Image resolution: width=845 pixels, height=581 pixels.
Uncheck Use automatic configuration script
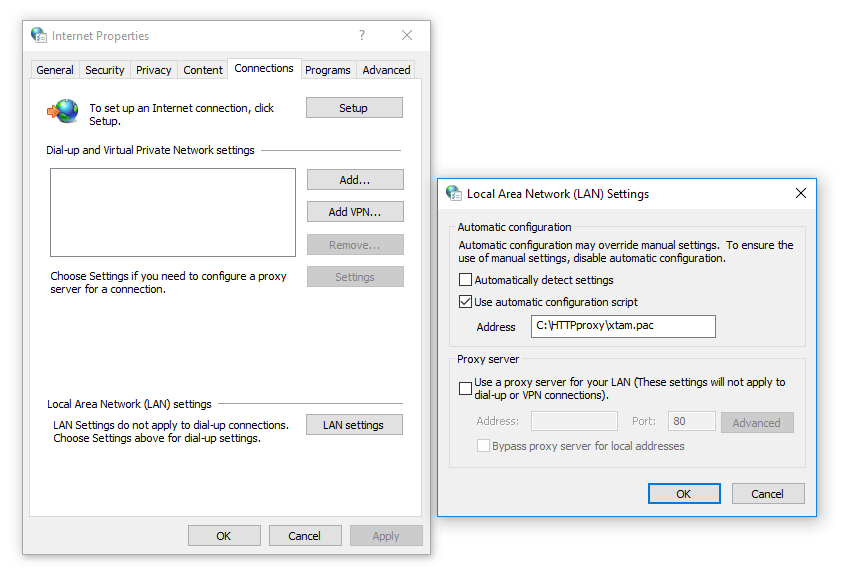click(465, 302)
